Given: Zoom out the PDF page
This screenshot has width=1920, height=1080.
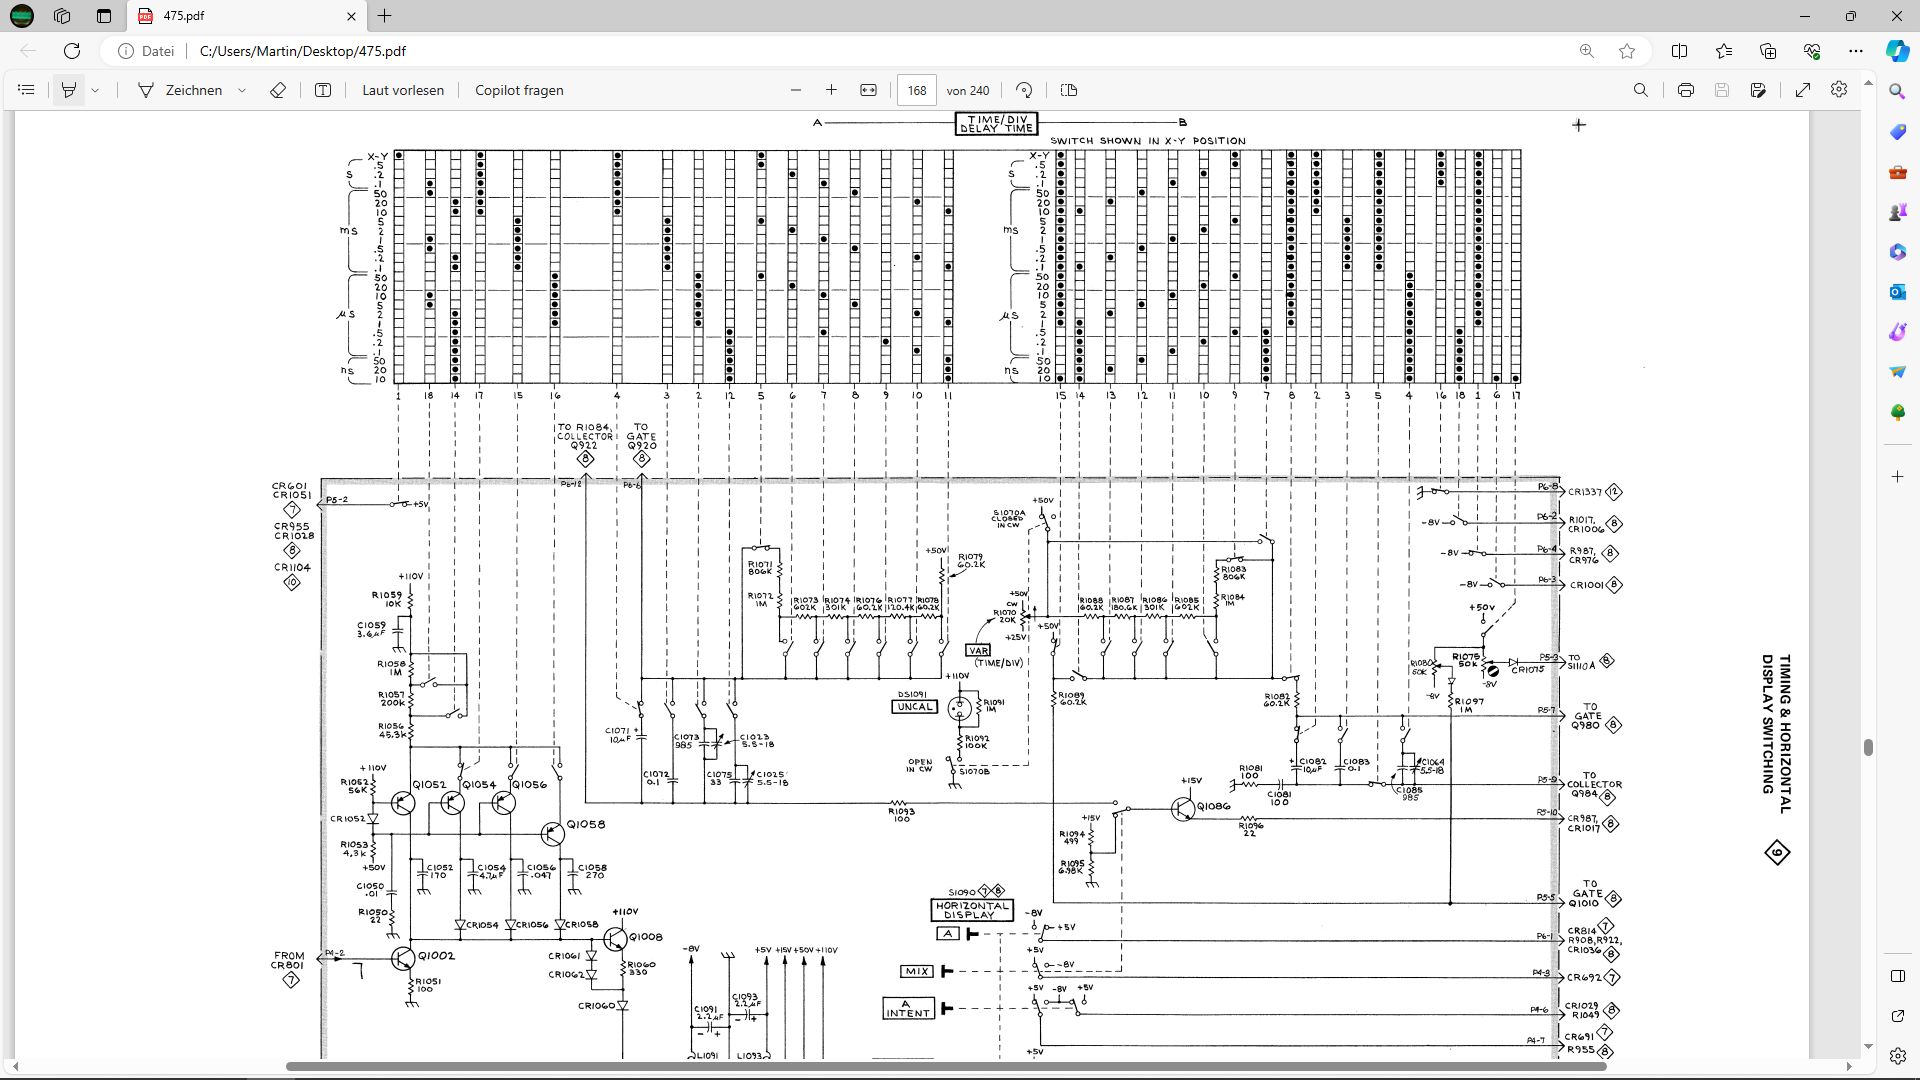Looking at the screenshot, I should (796, 90).
